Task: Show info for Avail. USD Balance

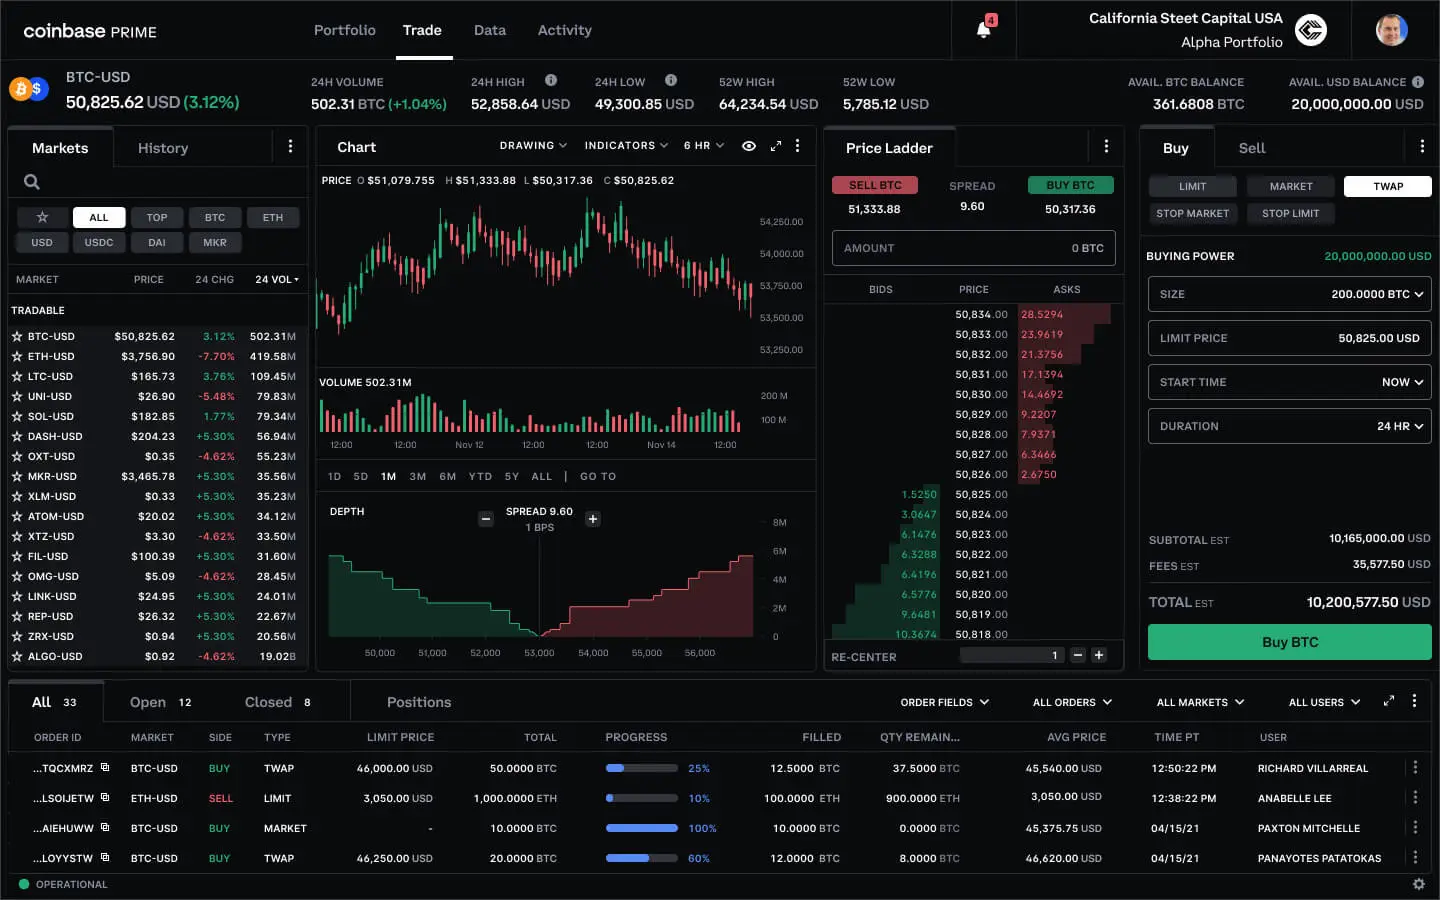Action: tap(1418, 82)
